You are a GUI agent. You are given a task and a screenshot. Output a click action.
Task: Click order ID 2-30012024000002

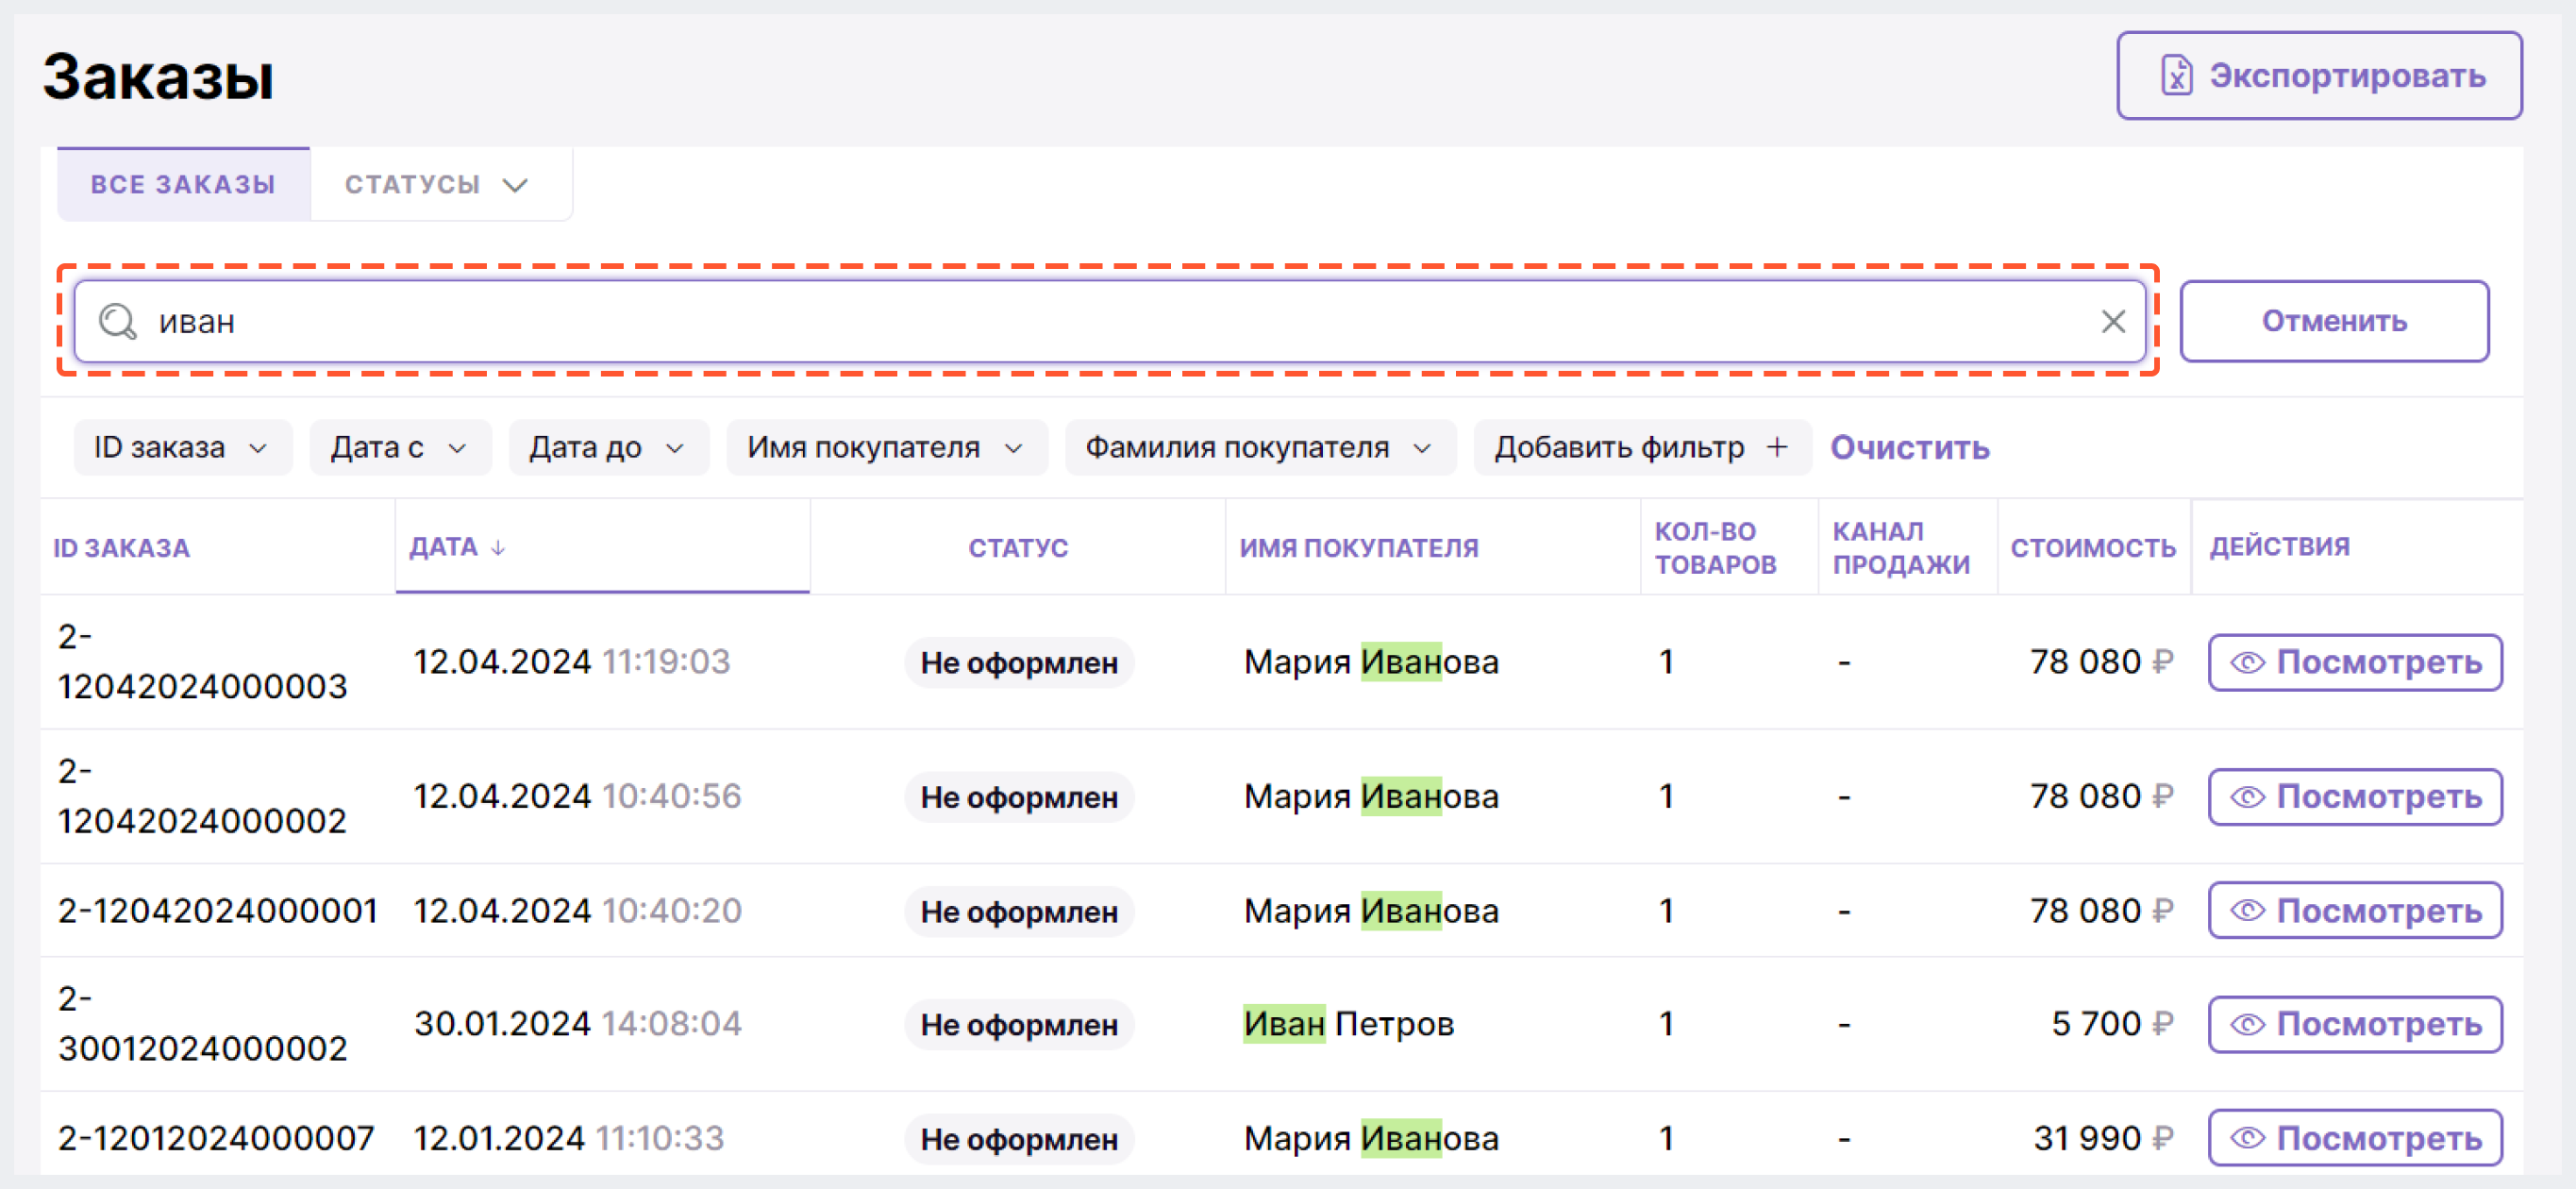[x=202, y=1024]
